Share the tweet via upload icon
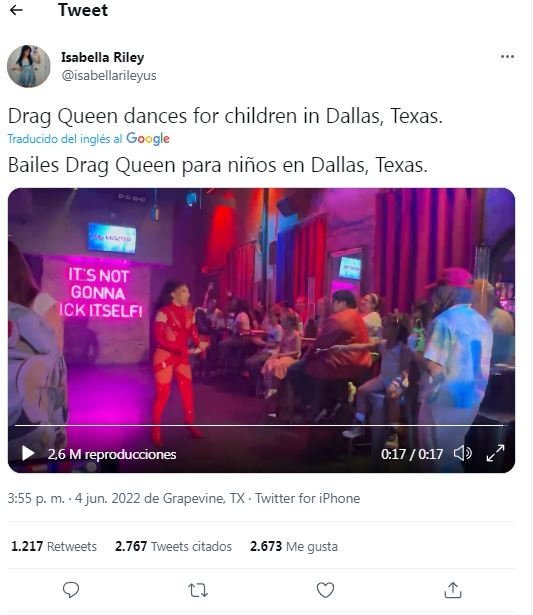 coord(453,590)
